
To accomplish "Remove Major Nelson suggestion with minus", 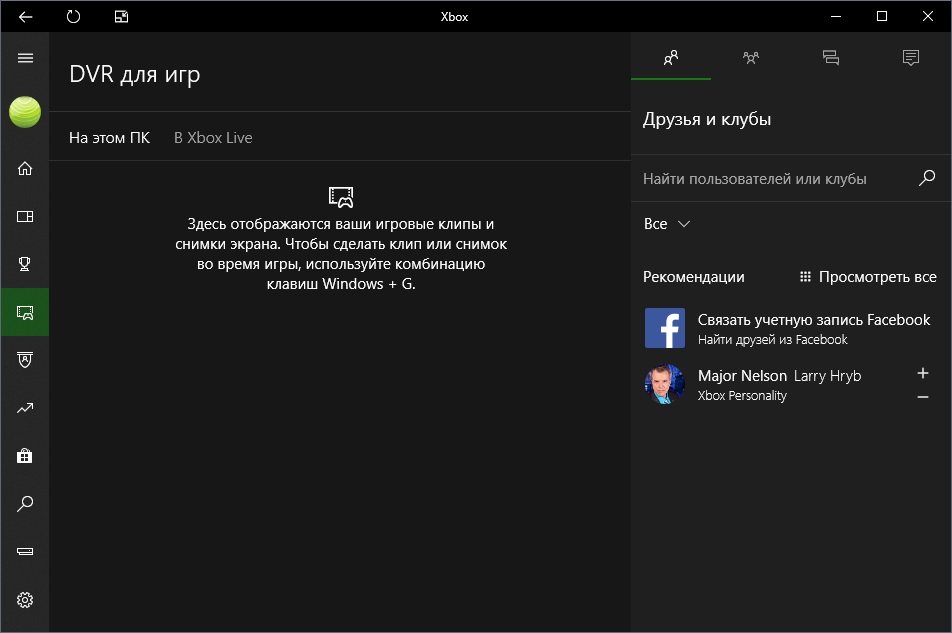I will tap(923, 397).
